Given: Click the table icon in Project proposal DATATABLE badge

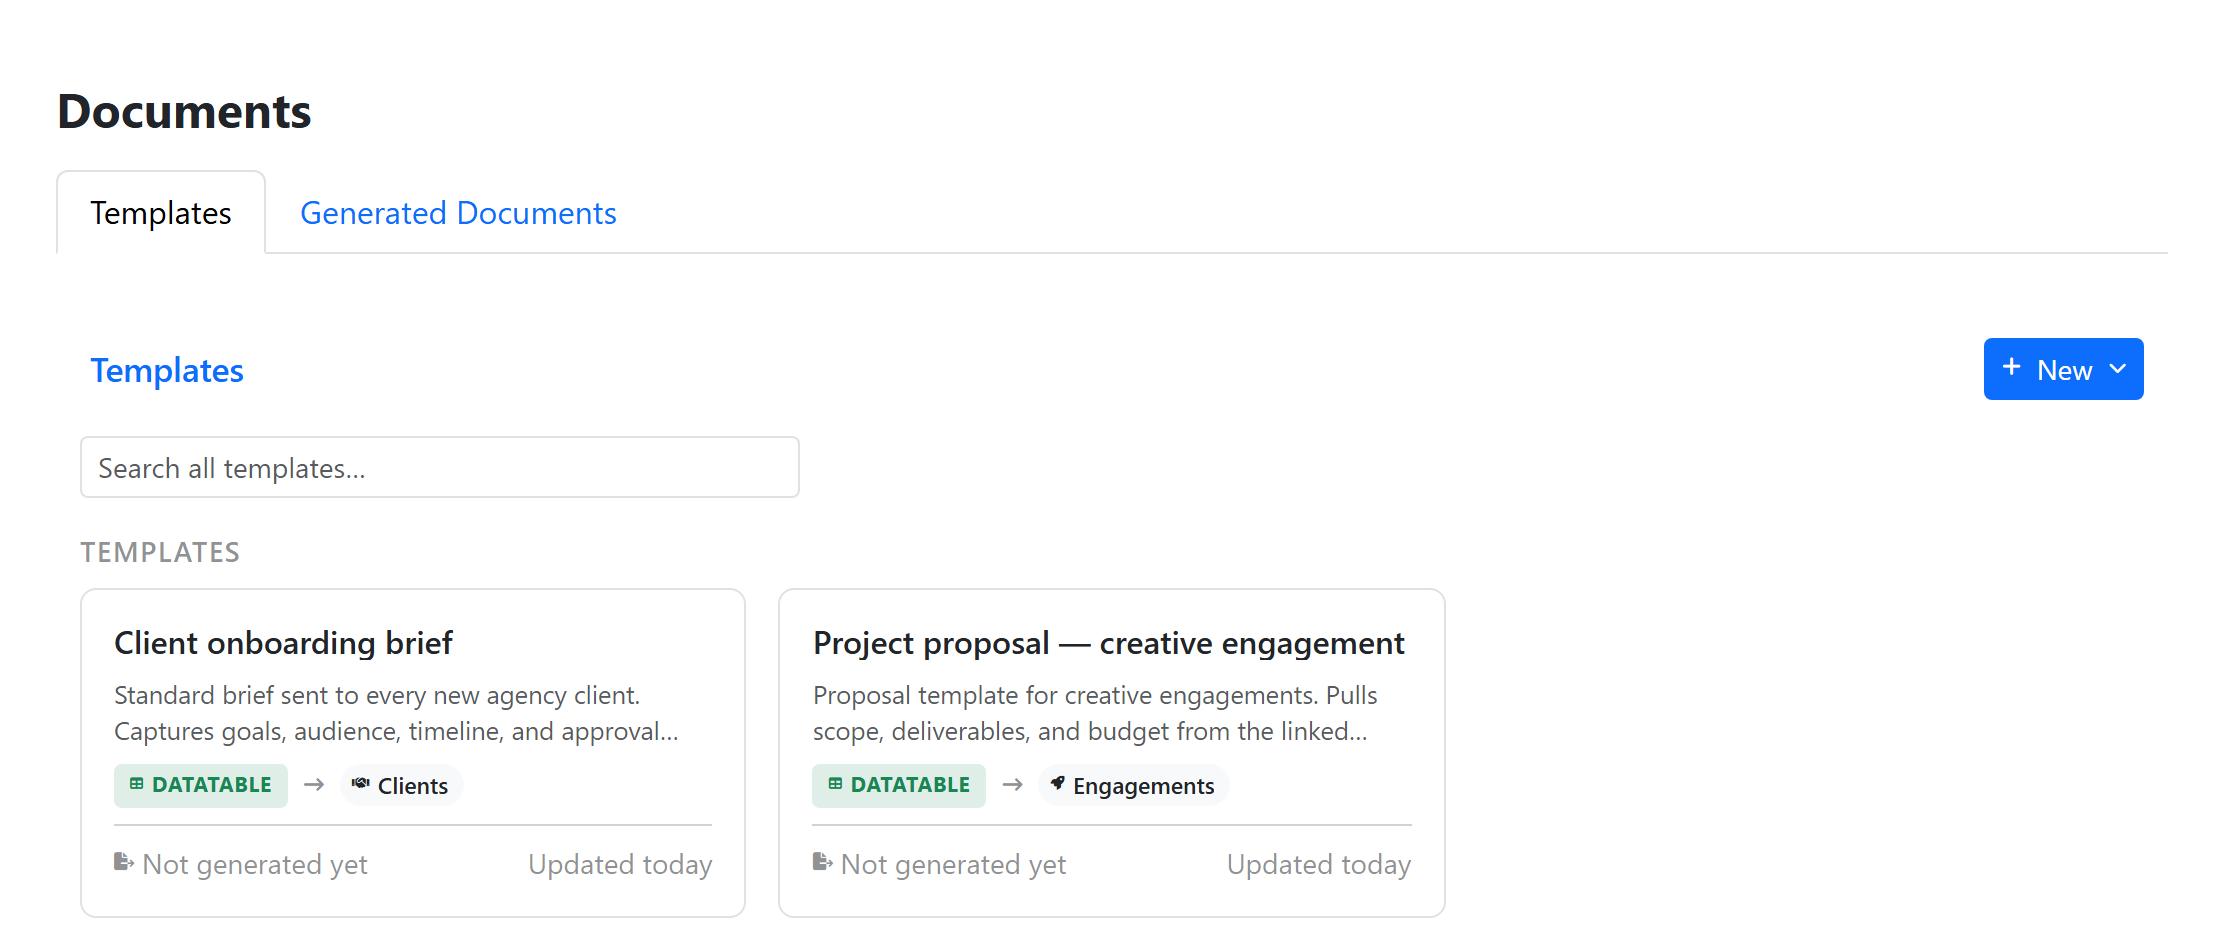Looking at the screenshot, I should pos(835,784).
